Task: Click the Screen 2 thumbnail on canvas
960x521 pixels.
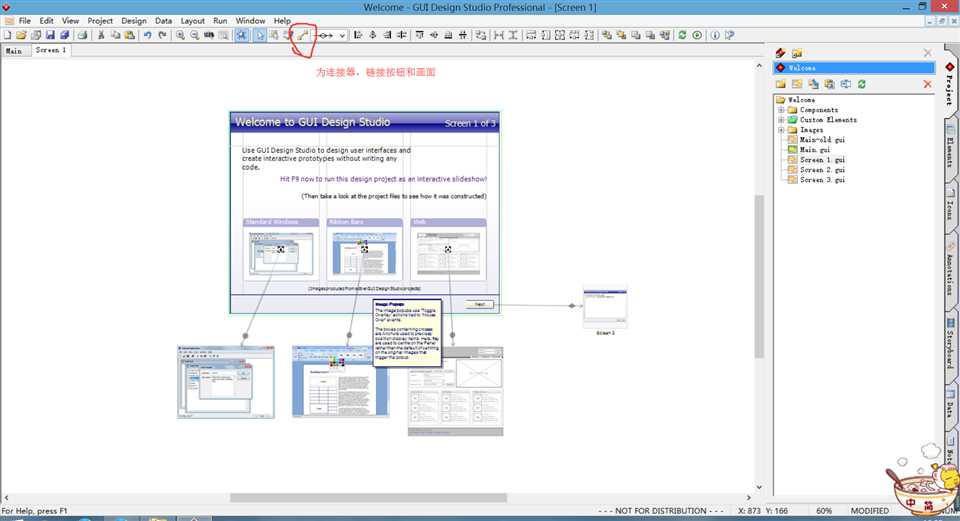Action: pyautogui.click(x=605, y=305)
